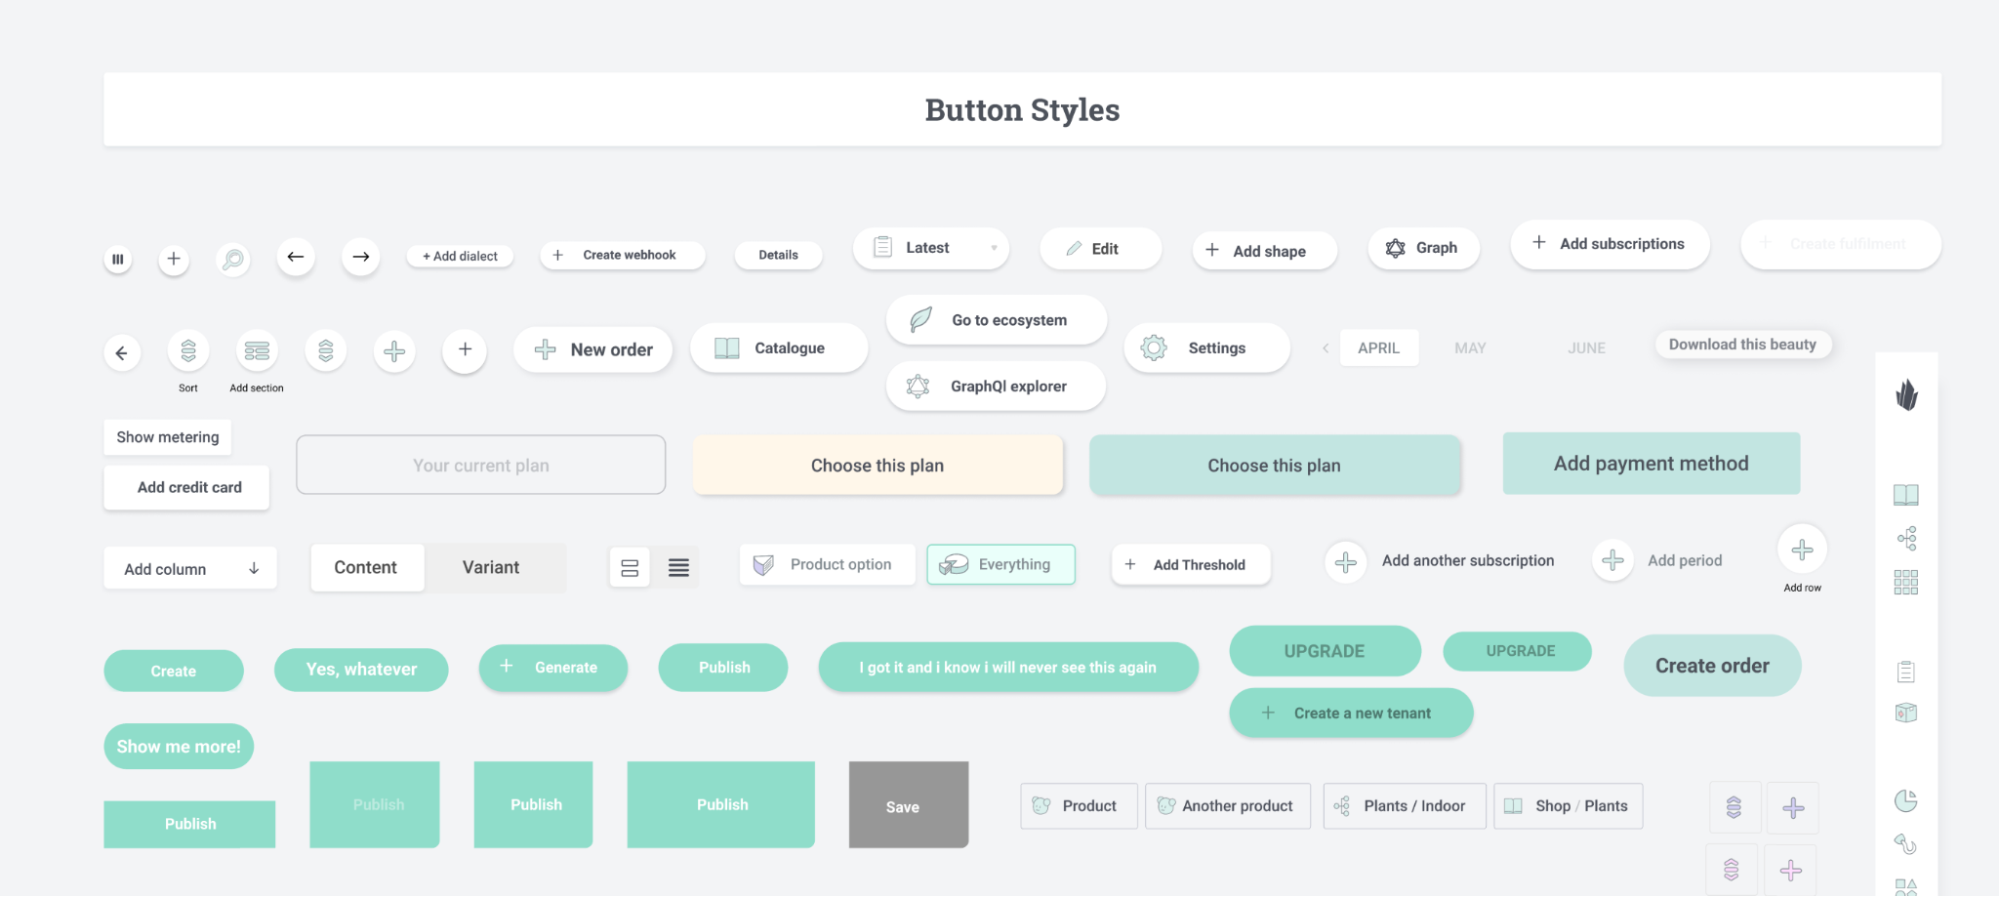Image resolution: width=1999 pixels, height=897 pixels.
Task: Click the Plants / Indoor breadcrumb button
Action: coord(1404,806)
